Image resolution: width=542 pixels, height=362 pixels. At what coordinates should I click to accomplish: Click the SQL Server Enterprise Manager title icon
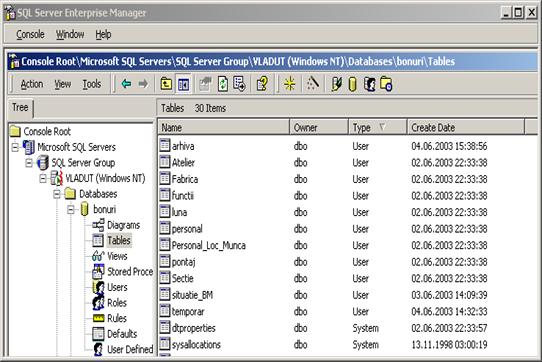pyautogui.click(x=10, y=13)
